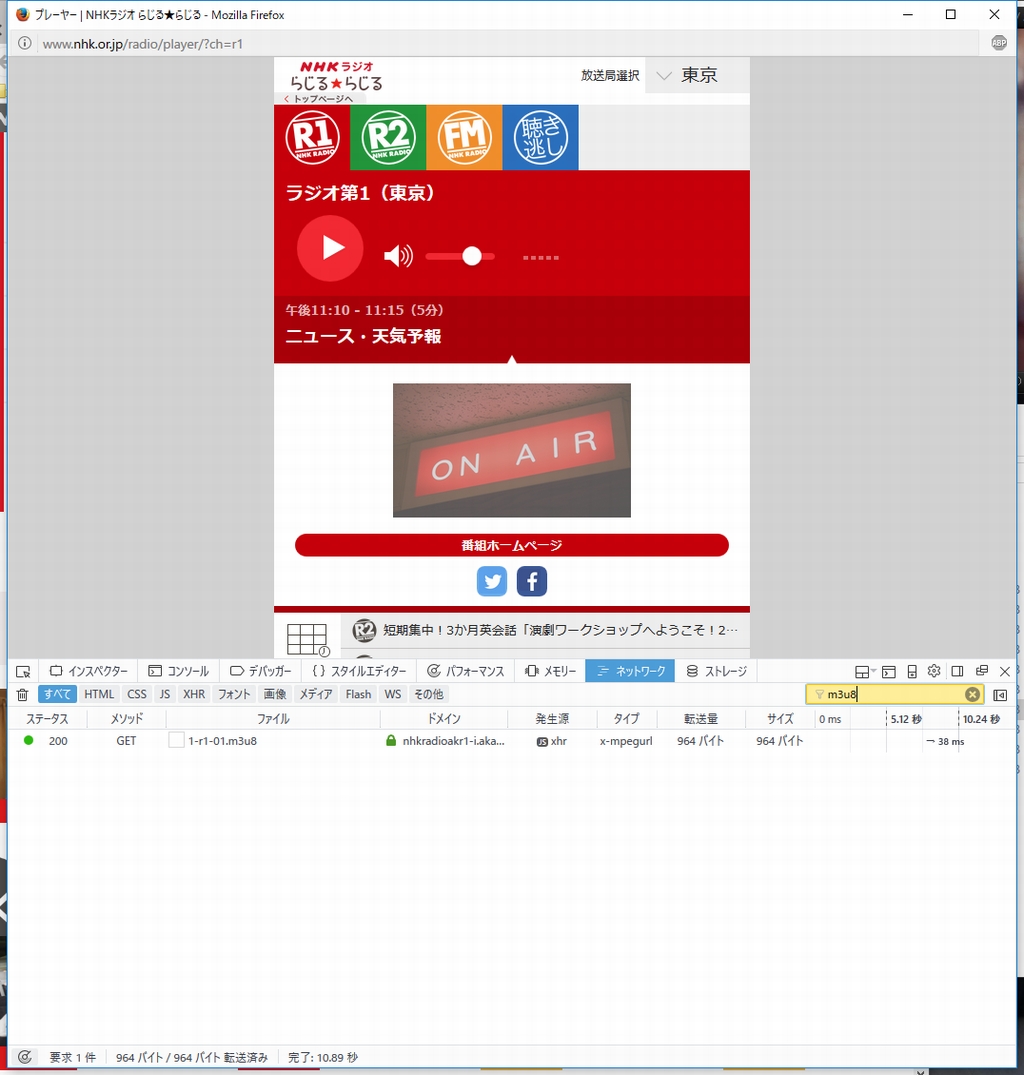Play the ラジオ第1 live stream
Screen dimensions: 1024x1075
coord(330,248)
